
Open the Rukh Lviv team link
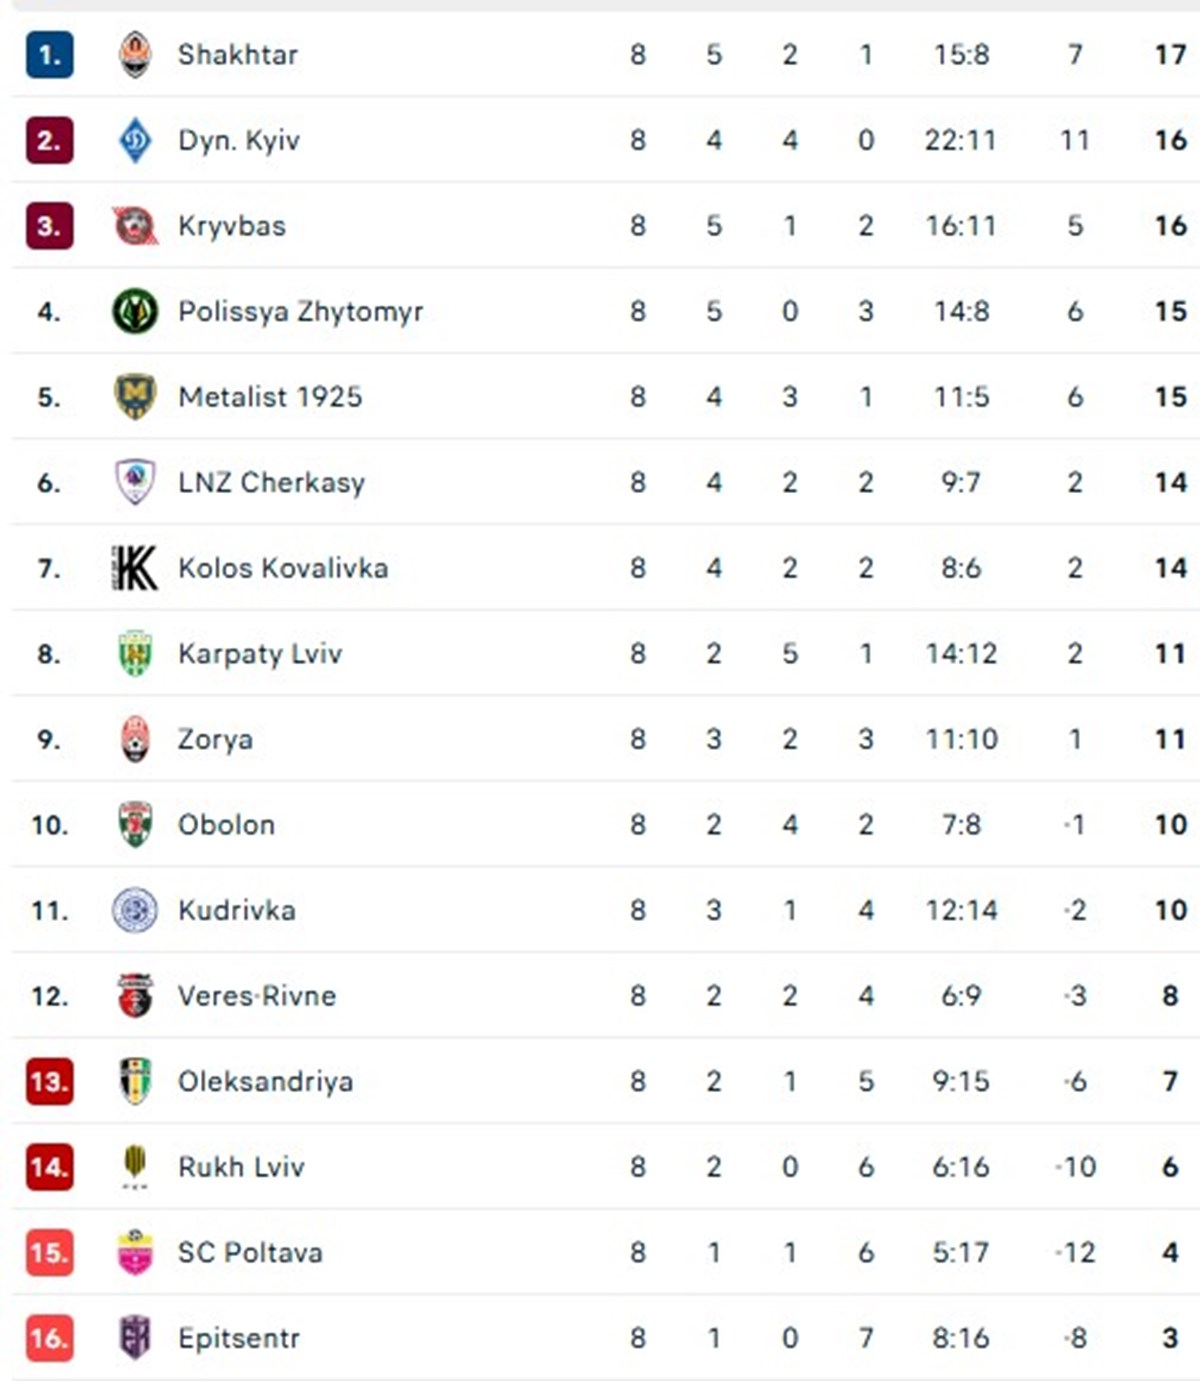(x=241, y=1167)
